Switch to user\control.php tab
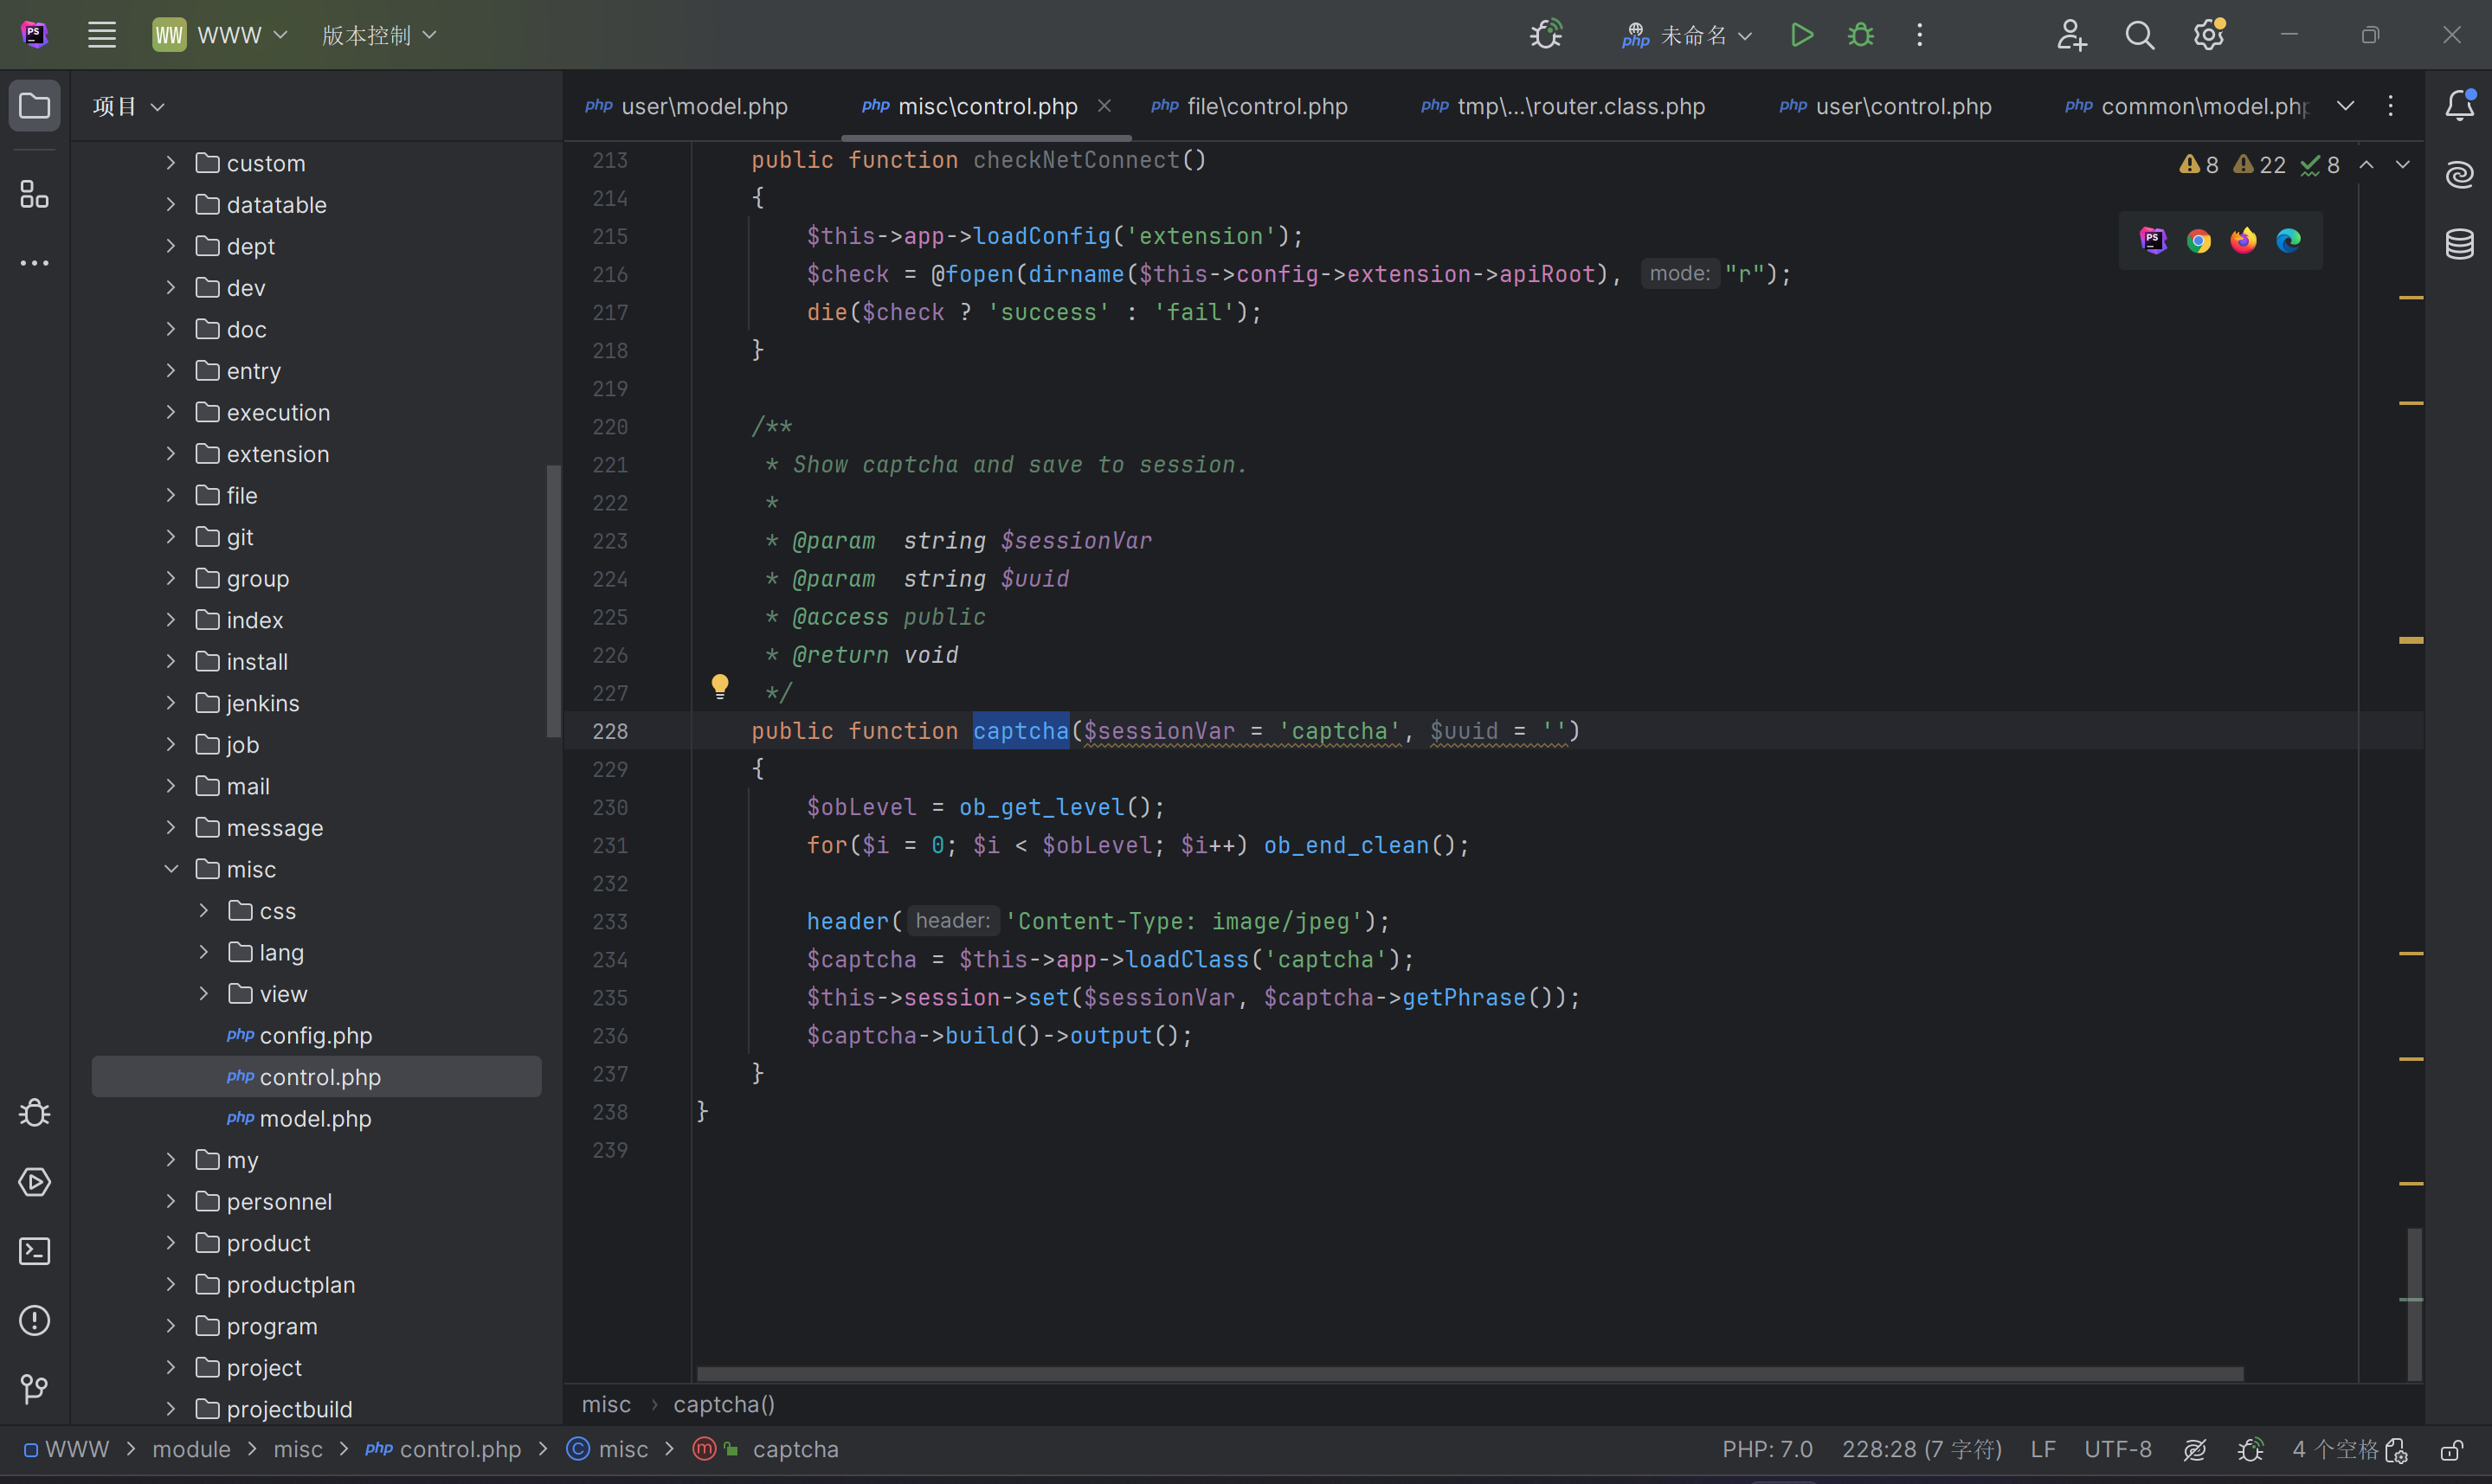This screenshot has height=1484, width=2492. [x=1902, y=106]
